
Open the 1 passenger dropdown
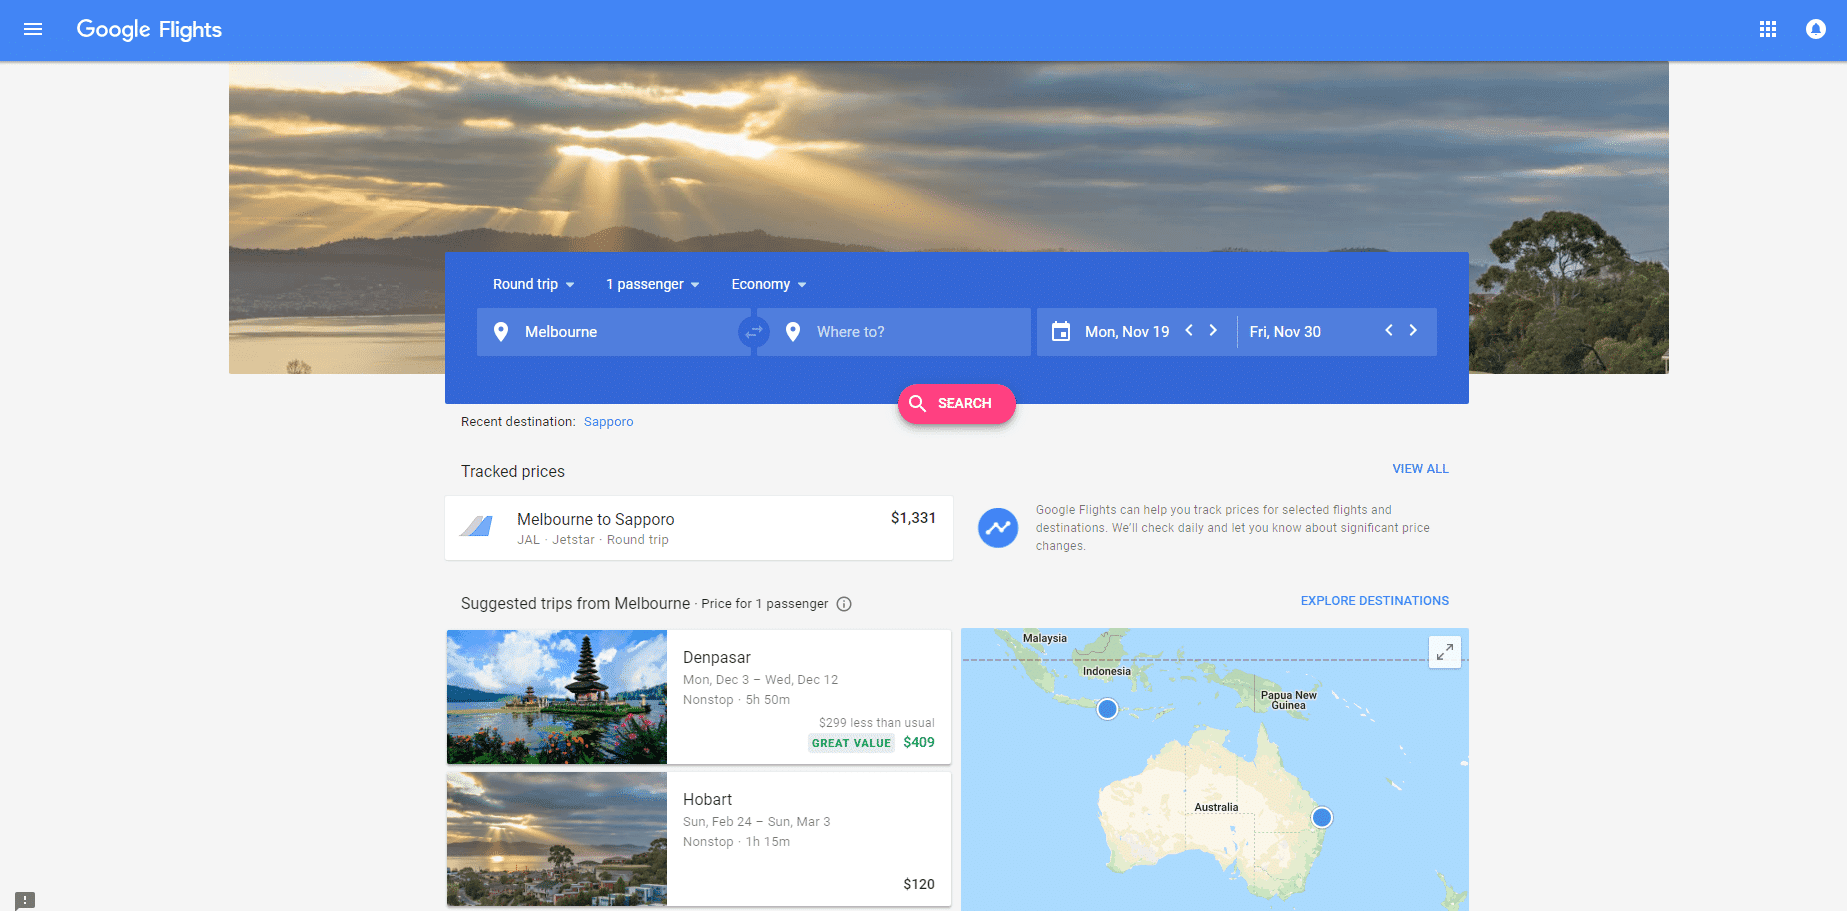[652, 284]
